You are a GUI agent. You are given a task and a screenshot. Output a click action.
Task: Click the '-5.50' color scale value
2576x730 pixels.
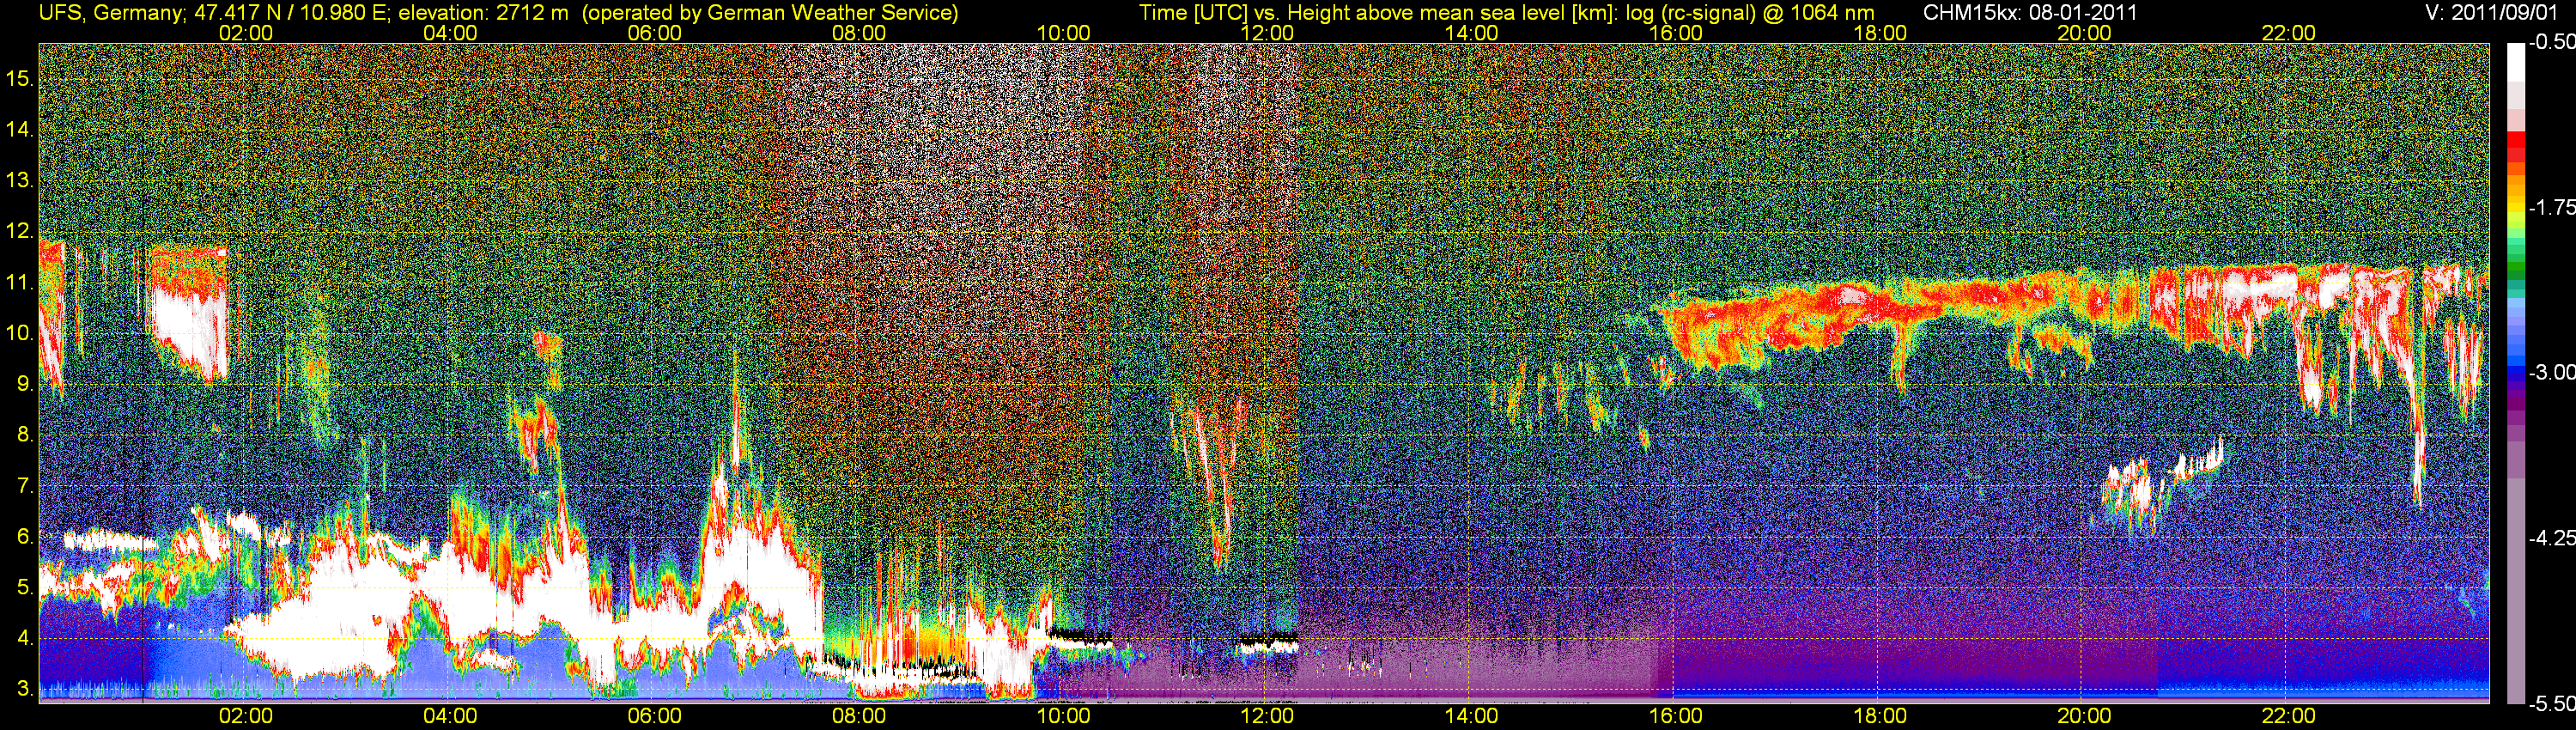point(2552,704)
